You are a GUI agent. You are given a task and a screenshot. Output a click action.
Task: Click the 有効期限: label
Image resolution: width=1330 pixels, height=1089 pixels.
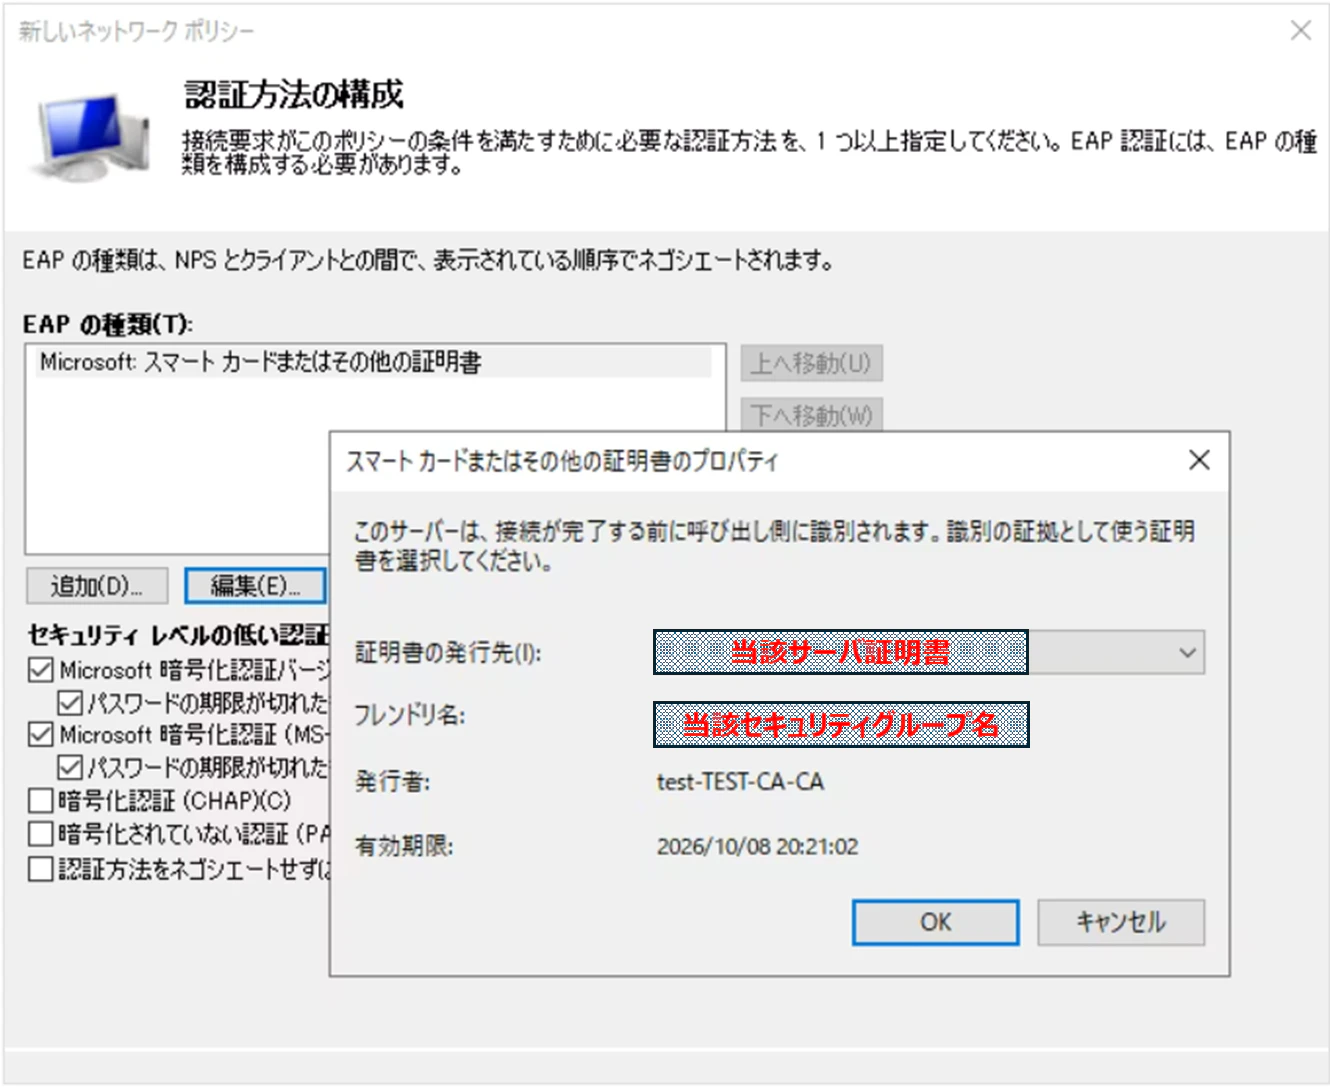coord(404,847)
